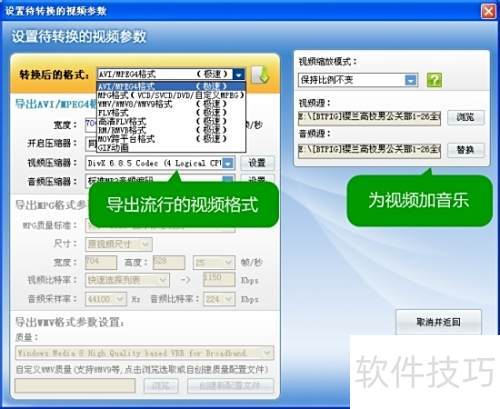The height and width of the screenshot is (409, 500).
Task: Expand the 视频缩放模式 dropdown (保持比例不变)
Action: (x=411, y=80)
